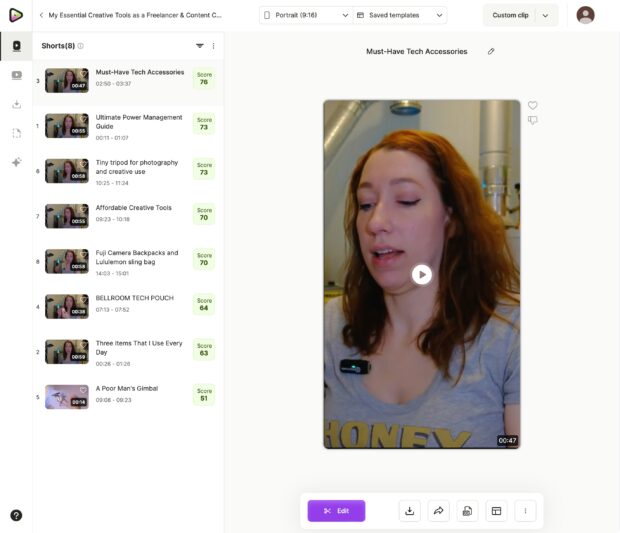Favorite the Affordable Creative Tools thumbnail heart
Screen dimensions: 620x533
pyautogui.click(x=83, y=209)
